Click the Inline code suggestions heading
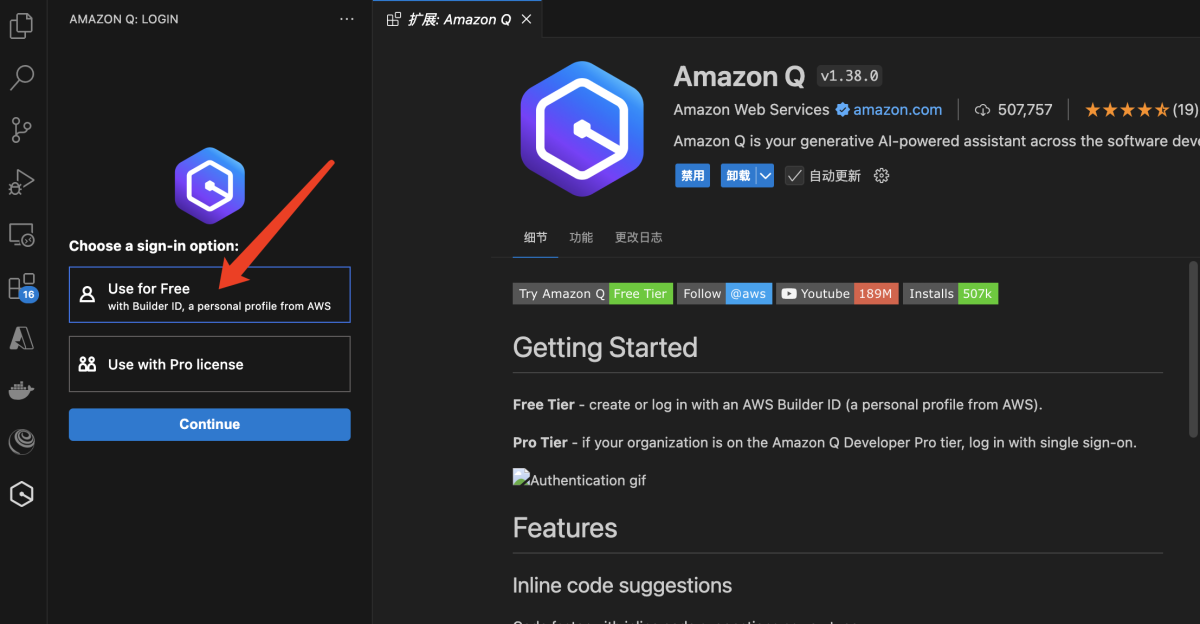This screenshot has width=1200, height=624. pos(622,586)
